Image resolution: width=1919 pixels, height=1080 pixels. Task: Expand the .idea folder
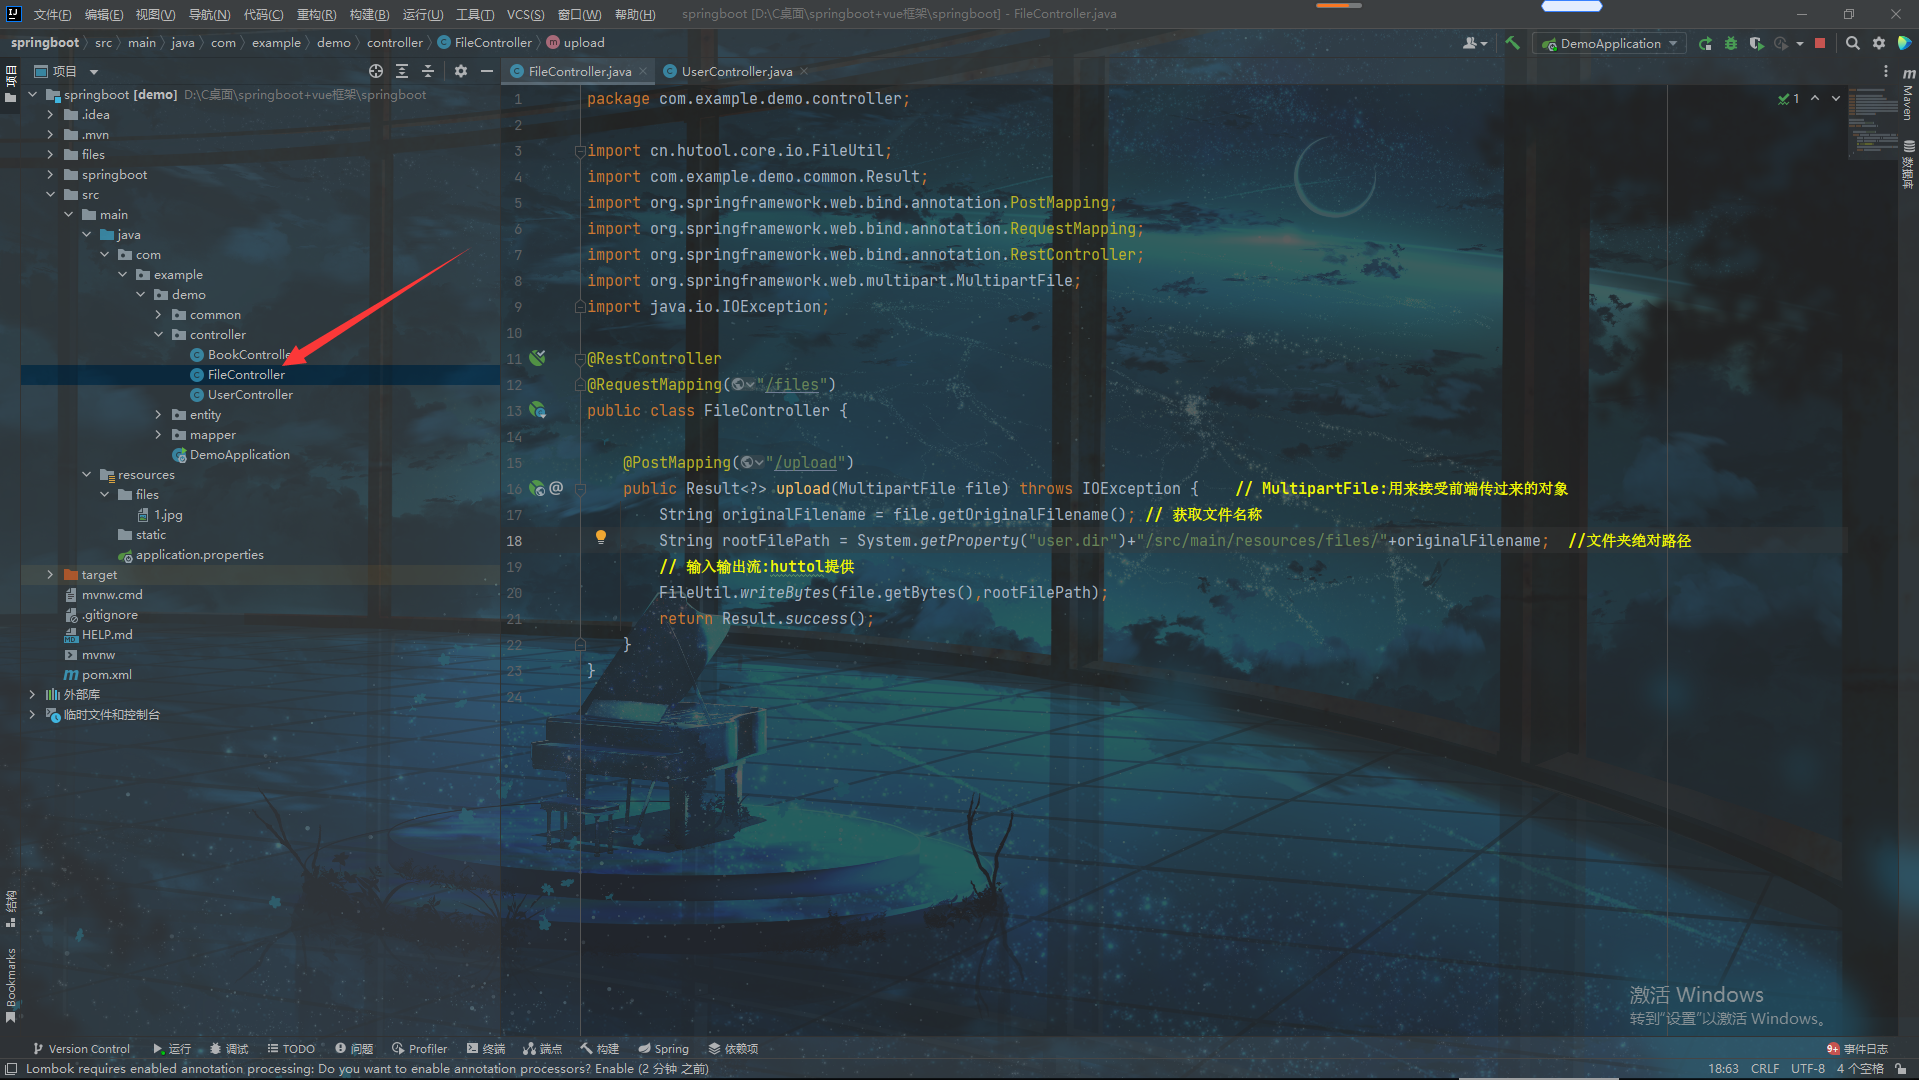click(x=50, y=114)
